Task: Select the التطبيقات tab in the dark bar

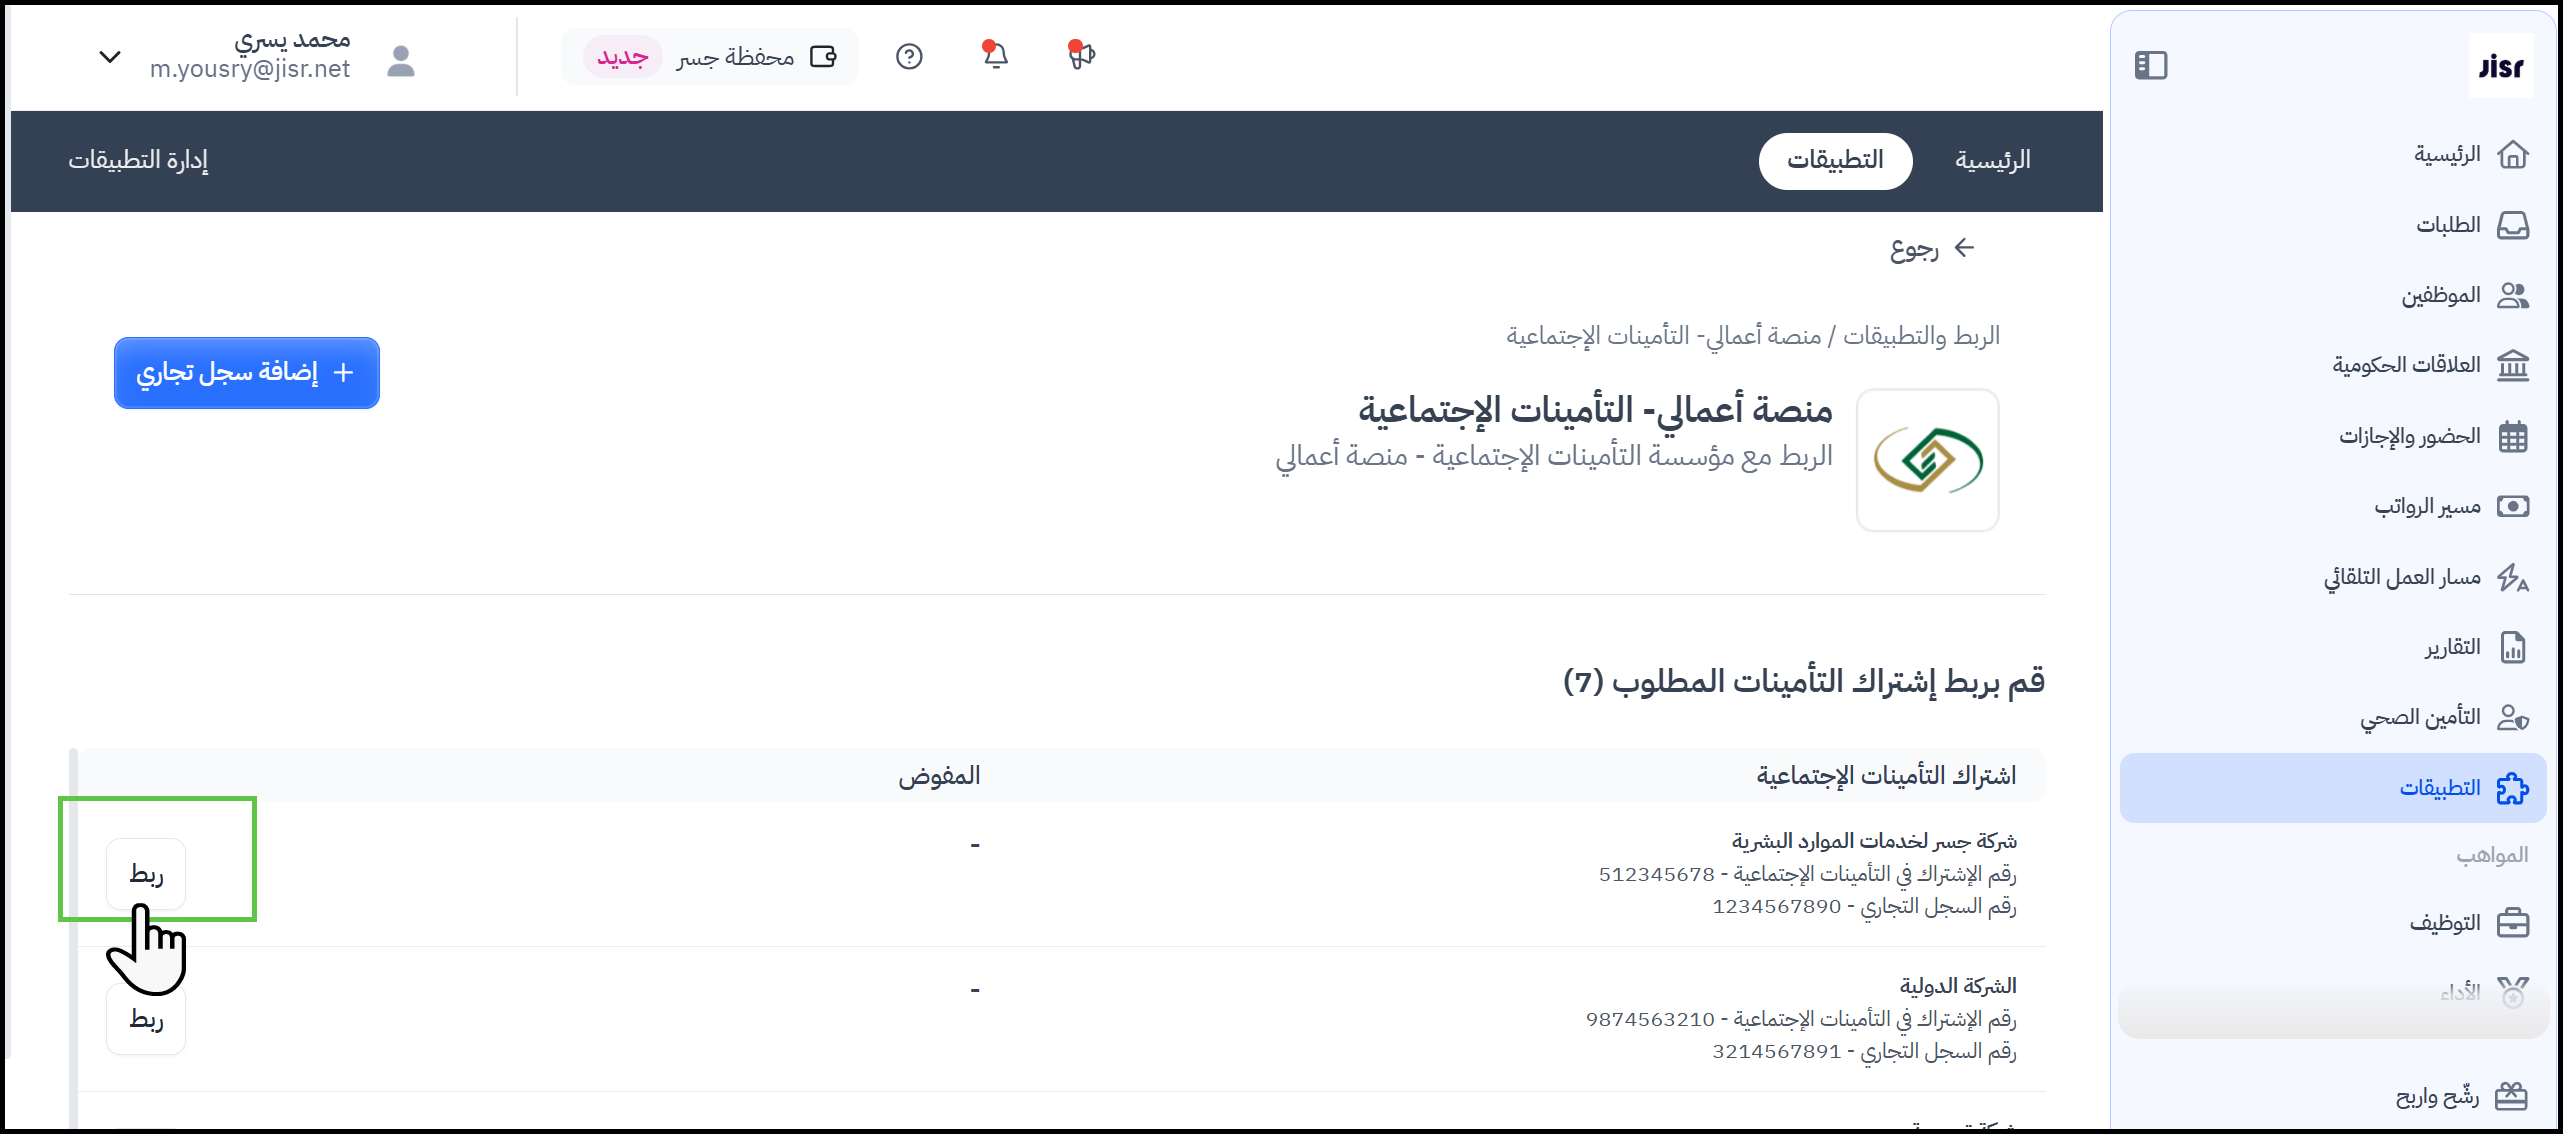Action: (1835, 160)
